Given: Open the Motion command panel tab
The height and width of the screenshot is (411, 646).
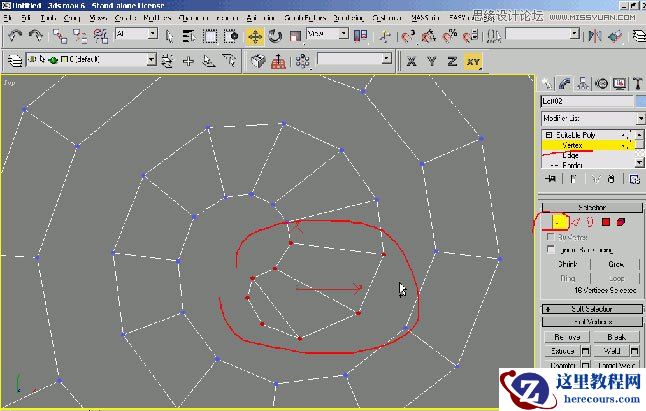Looking at the screenshot, I should pyautogui.click(x=601, y=84).
